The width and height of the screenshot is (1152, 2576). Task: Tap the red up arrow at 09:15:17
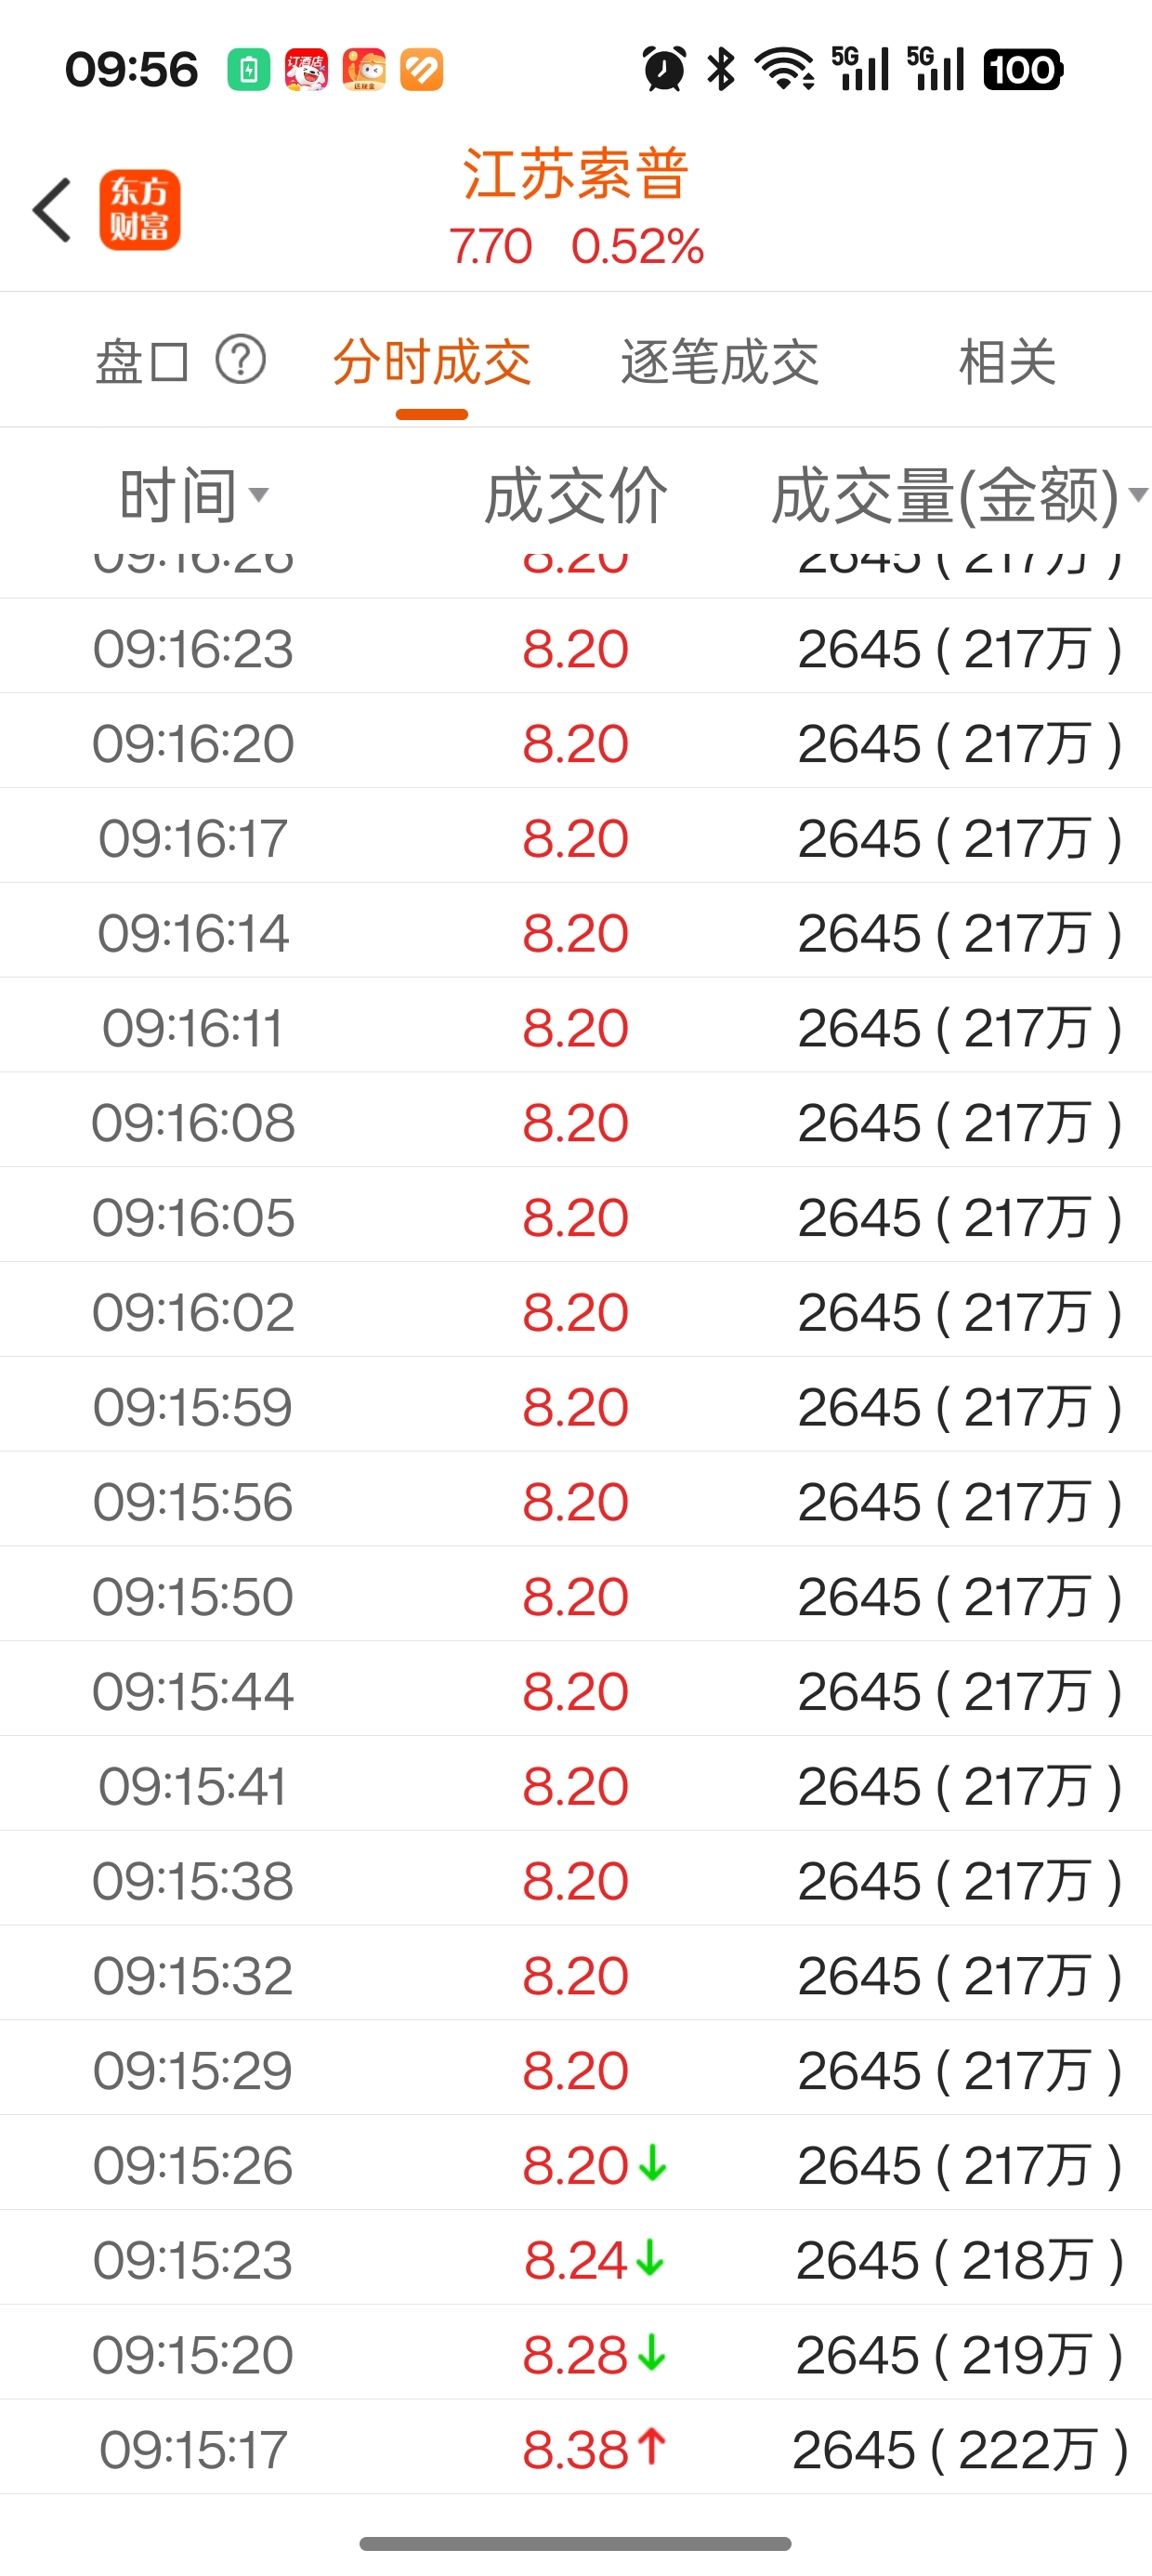[652, 2447]
